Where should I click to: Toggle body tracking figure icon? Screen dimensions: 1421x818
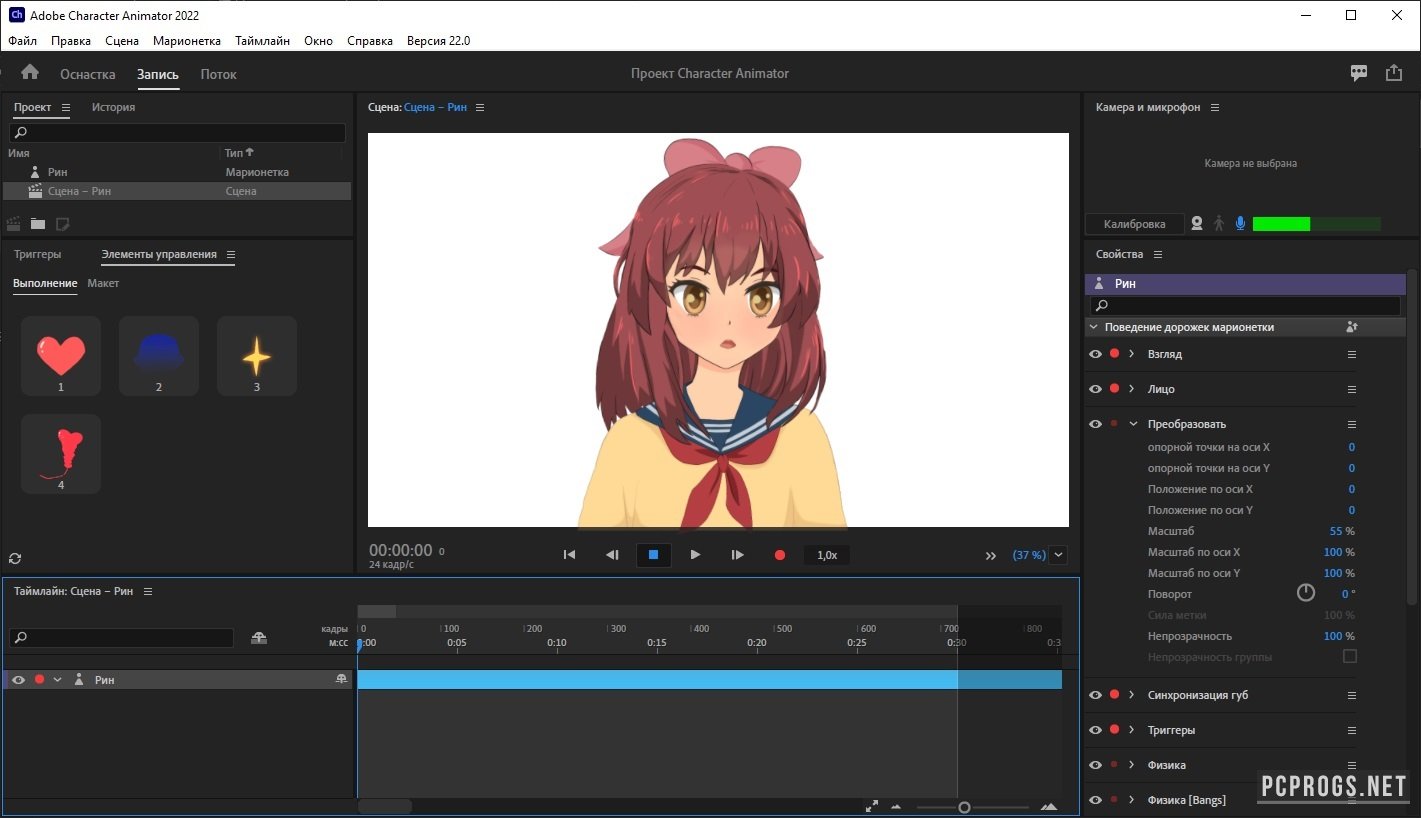pos(1218,224)
